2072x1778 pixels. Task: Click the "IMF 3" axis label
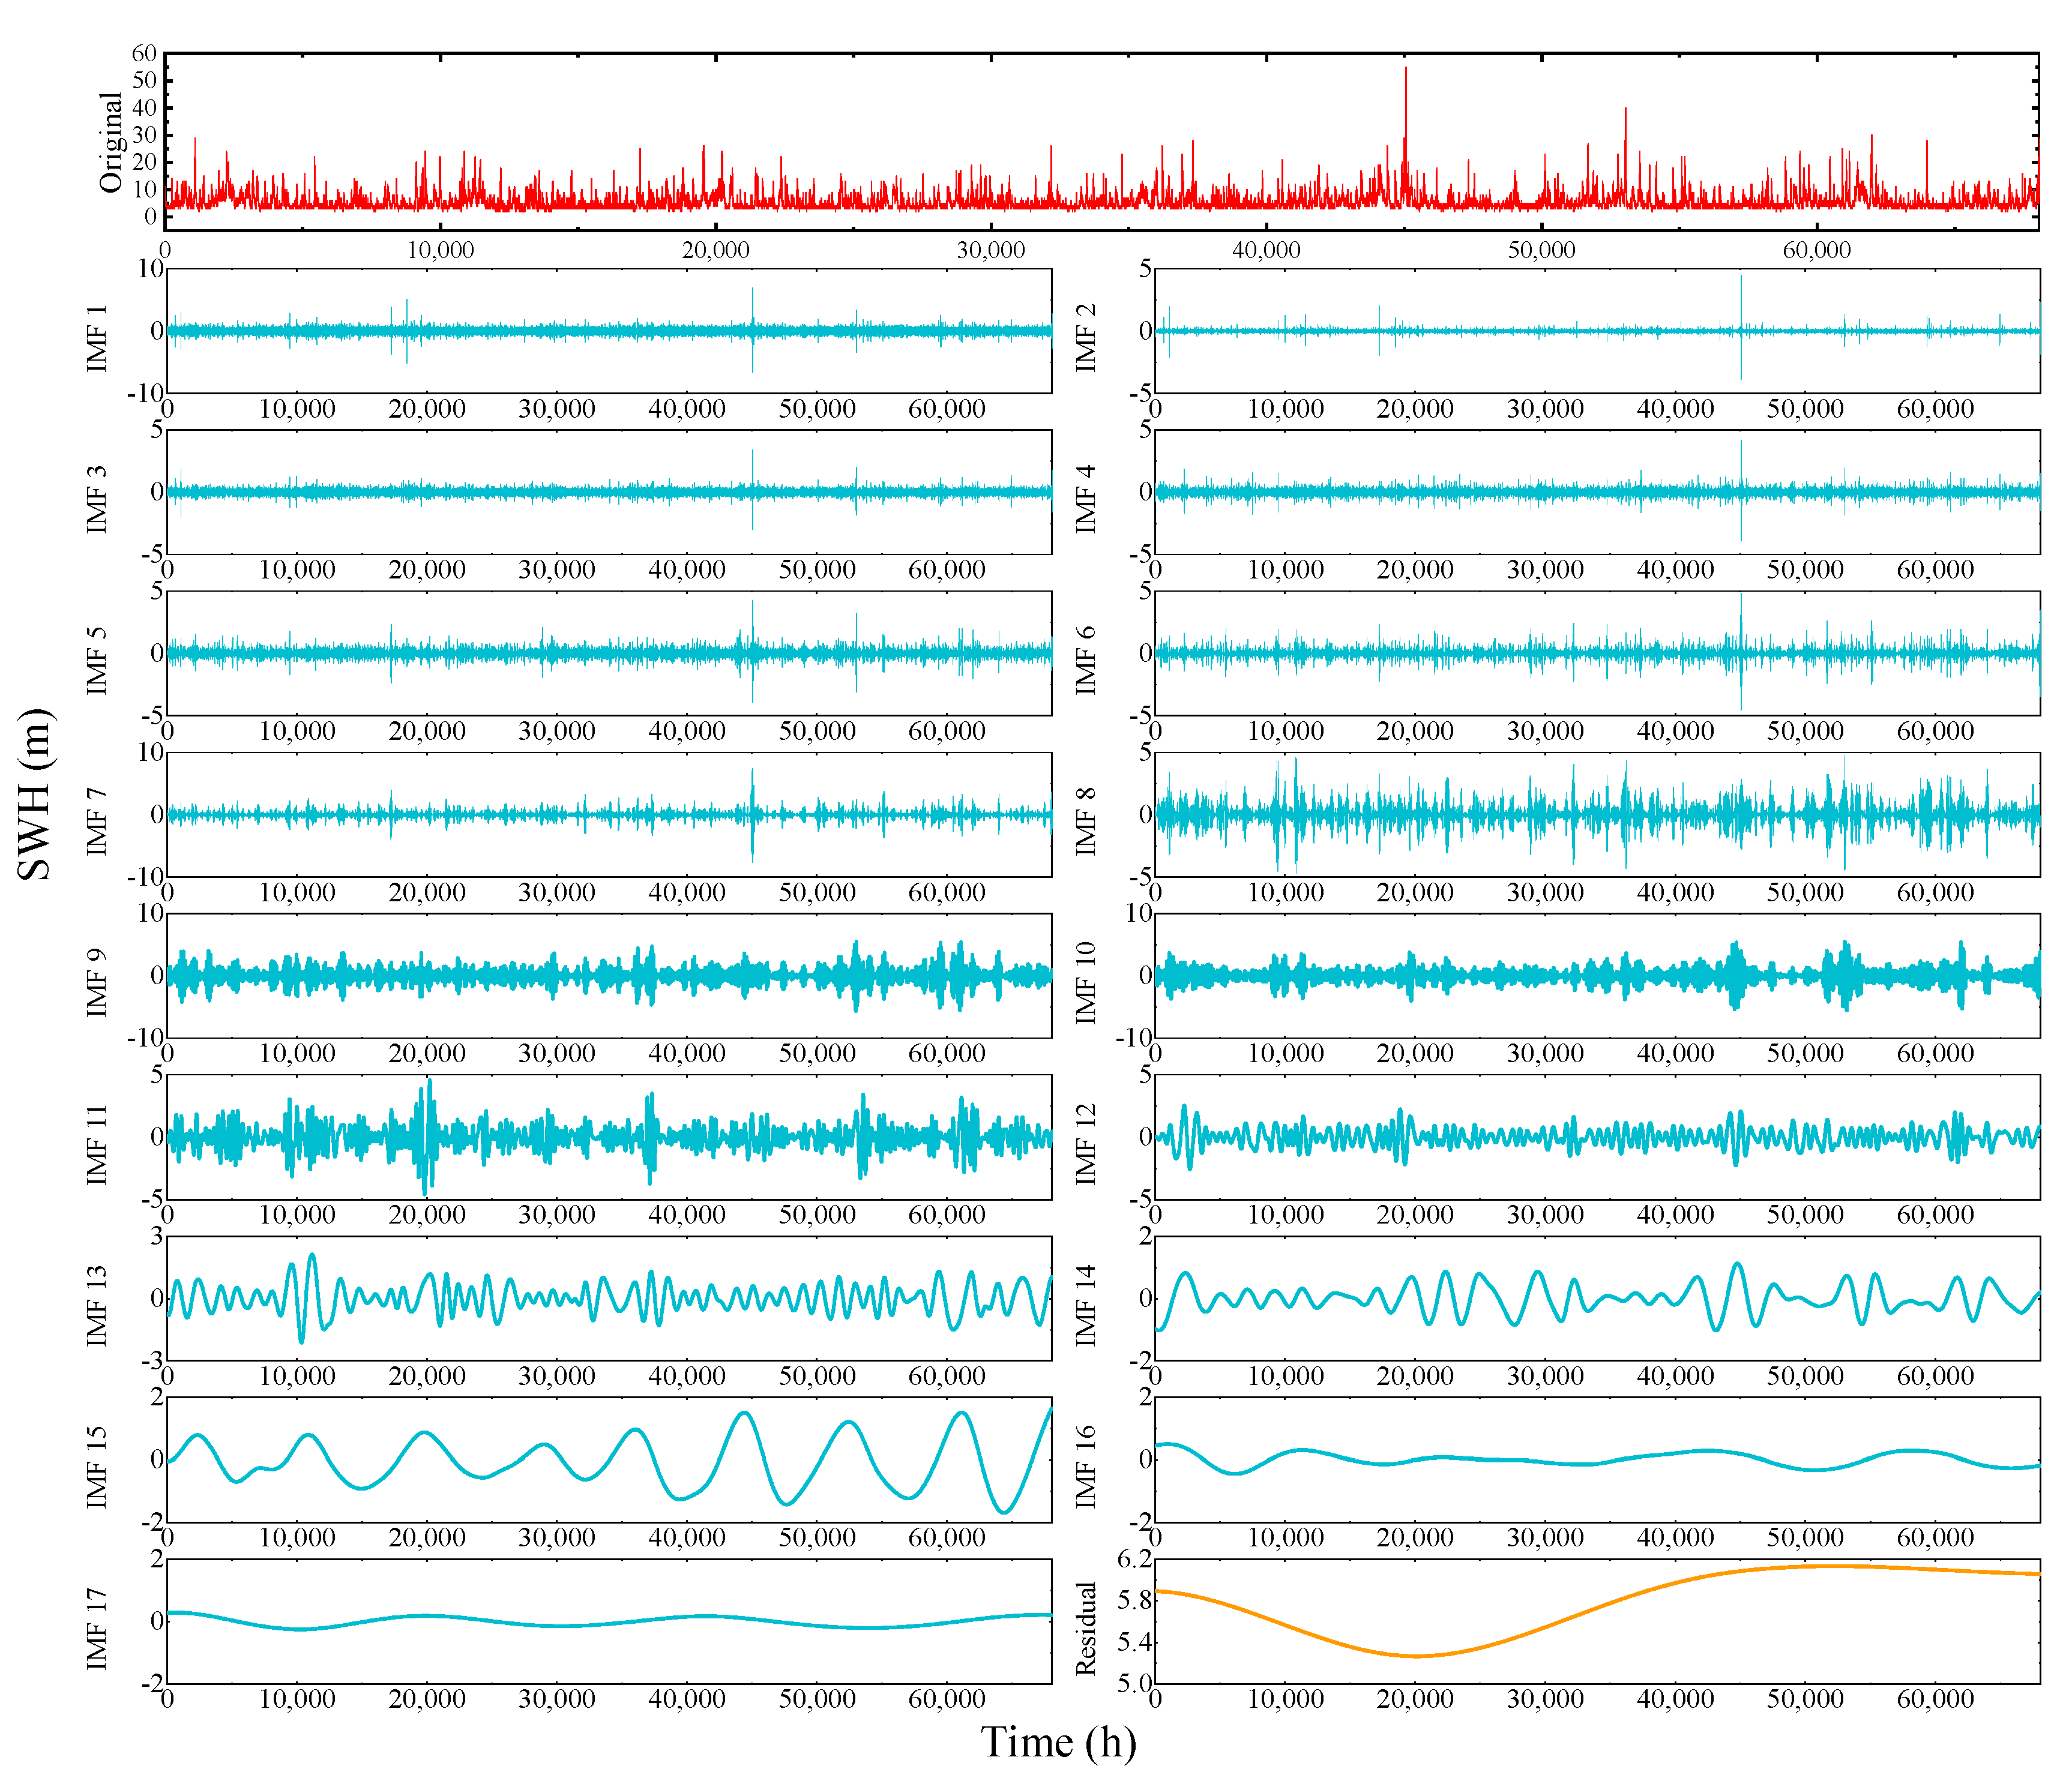(x=98, y=500)
